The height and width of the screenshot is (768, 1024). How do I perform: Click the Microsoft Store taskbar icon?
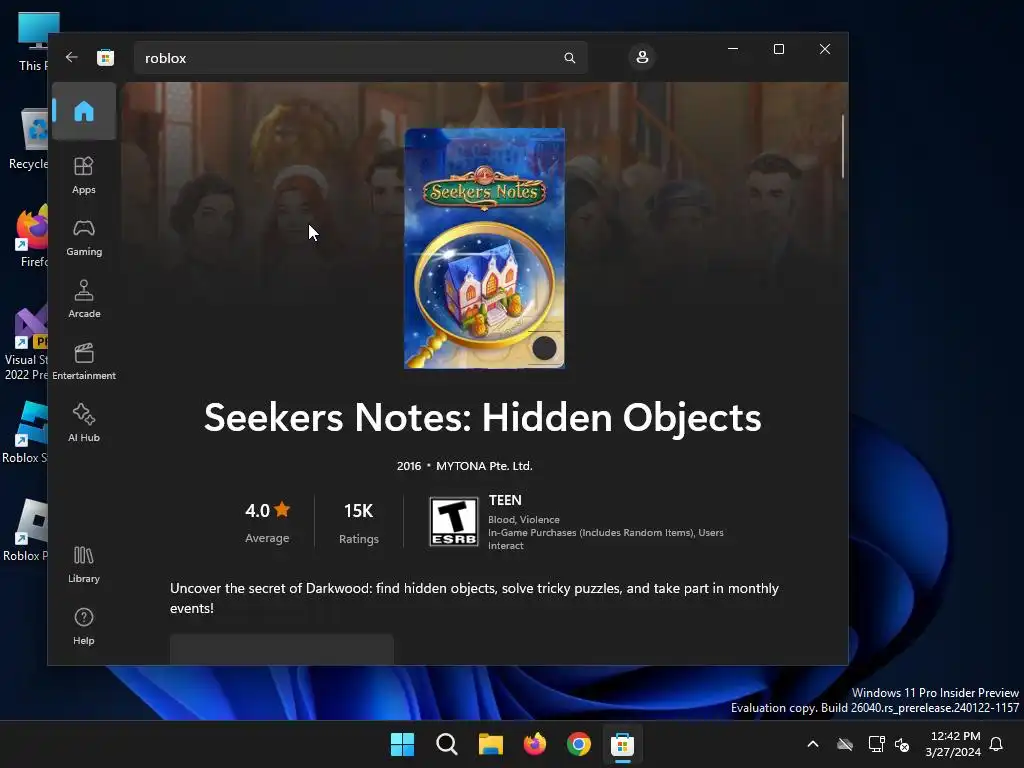pyautogui.click(x=622, y=744)
